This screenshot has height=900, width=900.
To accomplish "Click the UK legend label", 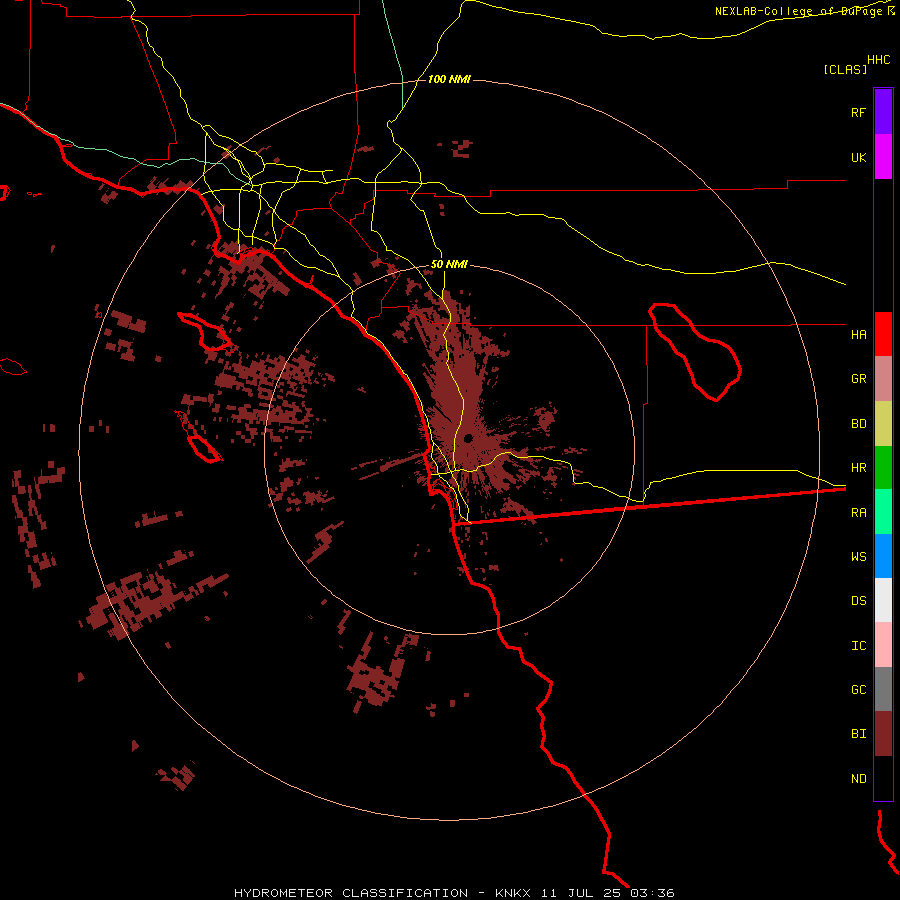I will [858, 157].
